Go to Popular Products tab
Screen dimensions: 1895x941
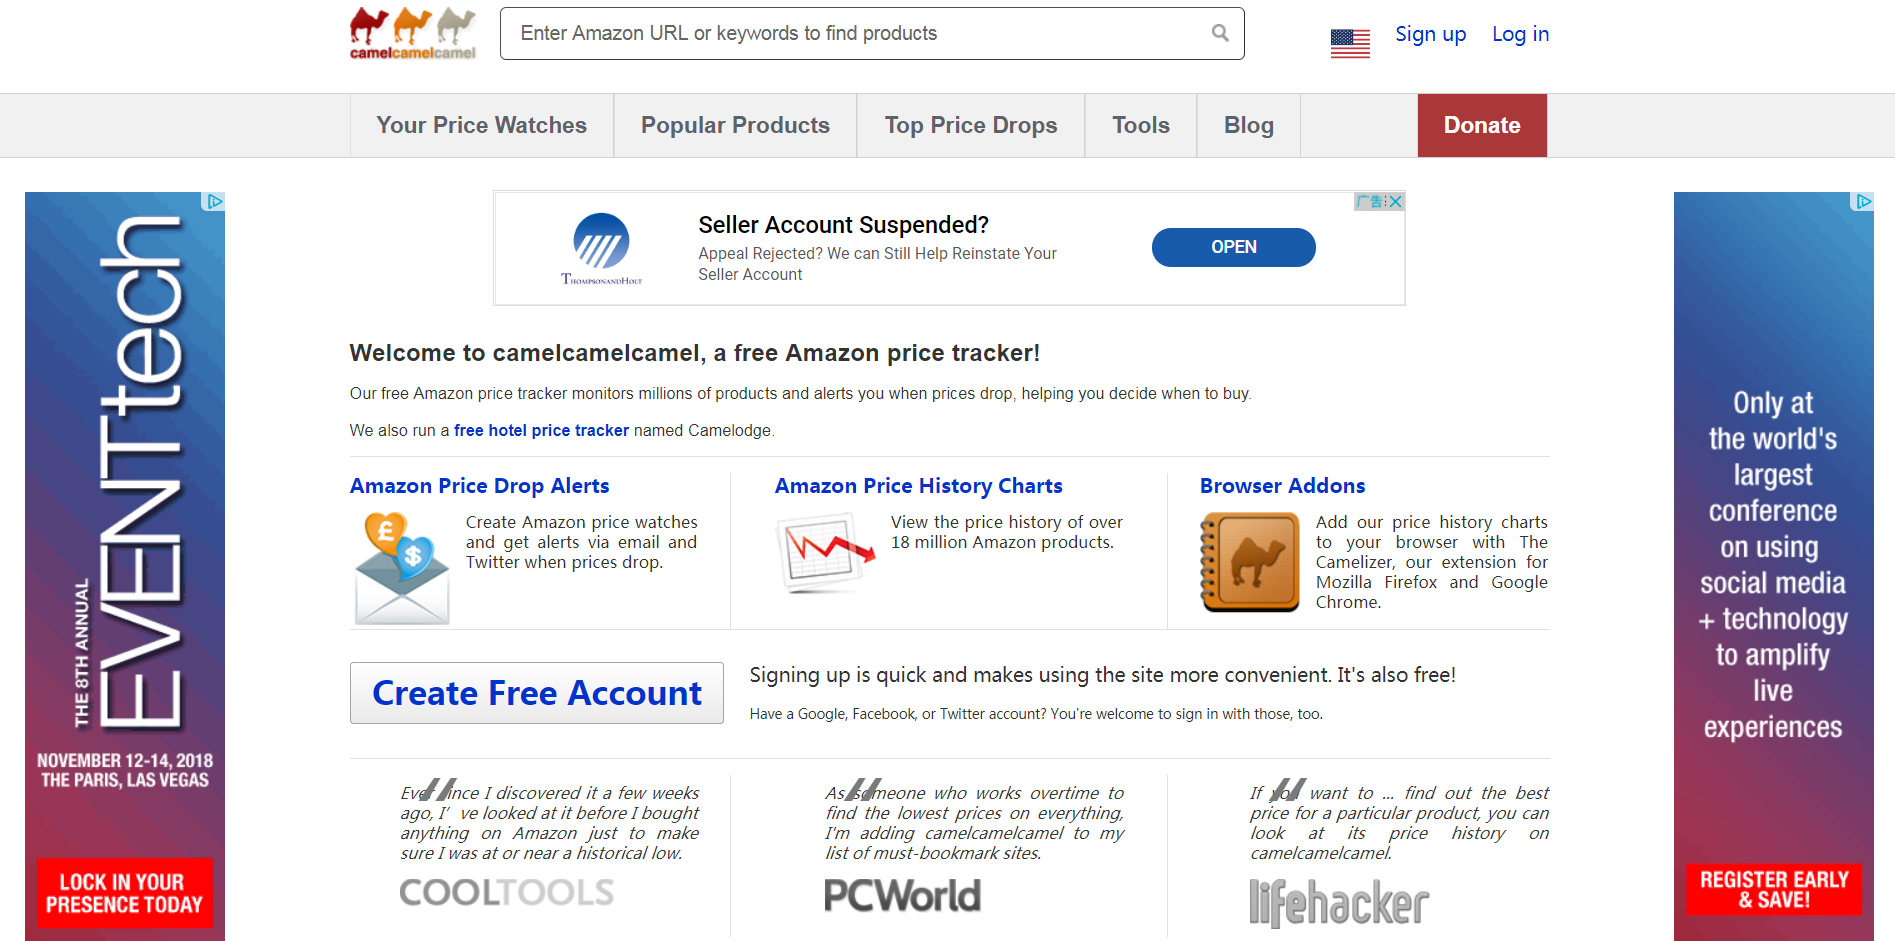[x=735, y=125]
